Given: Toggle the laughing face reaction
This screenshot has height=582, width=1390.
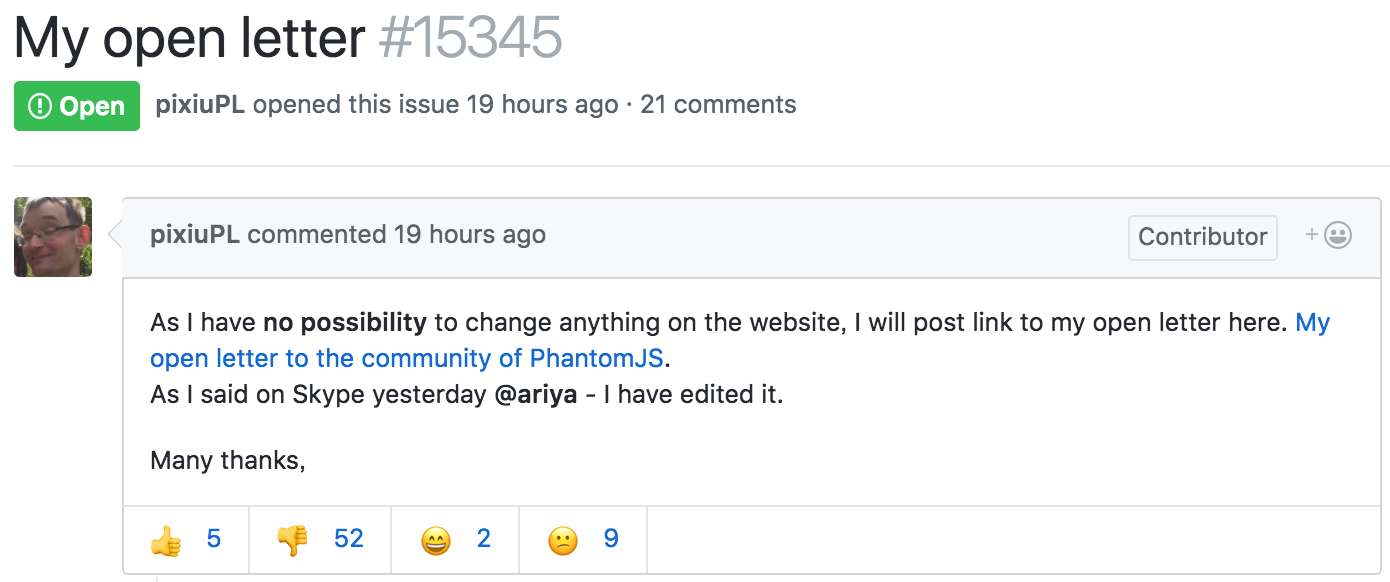Looking at the screenshot, I should [456, 540].
